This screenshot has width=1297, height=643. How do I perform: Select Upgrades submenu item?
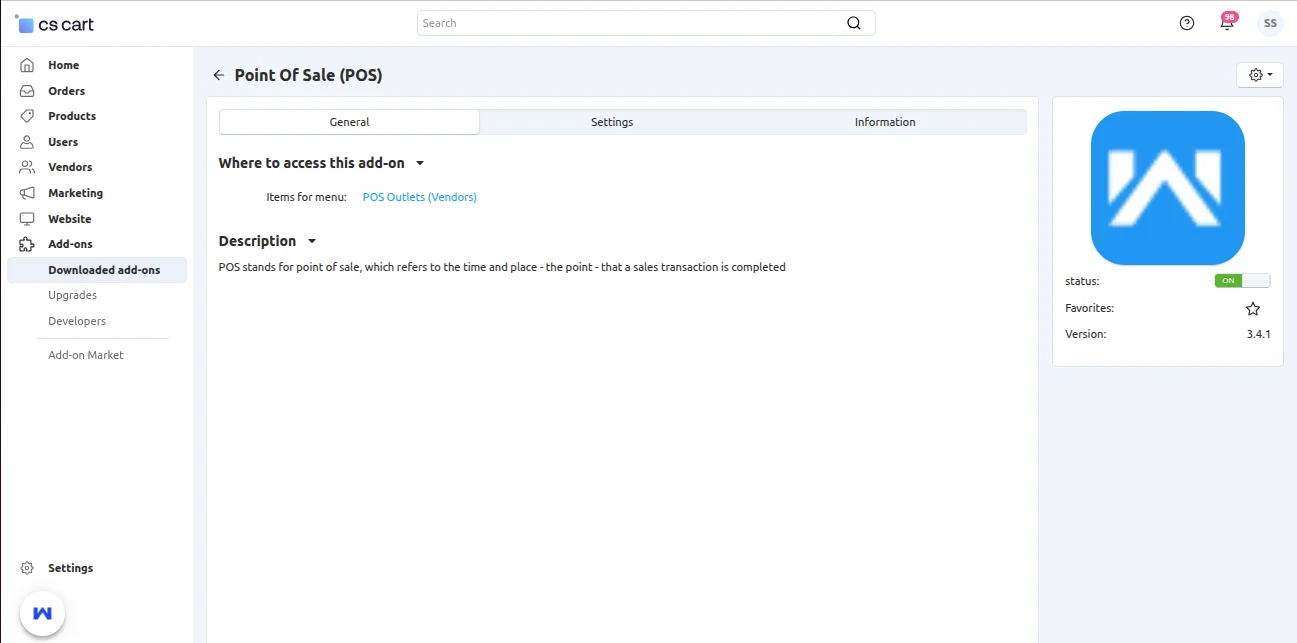pos(73,295)
